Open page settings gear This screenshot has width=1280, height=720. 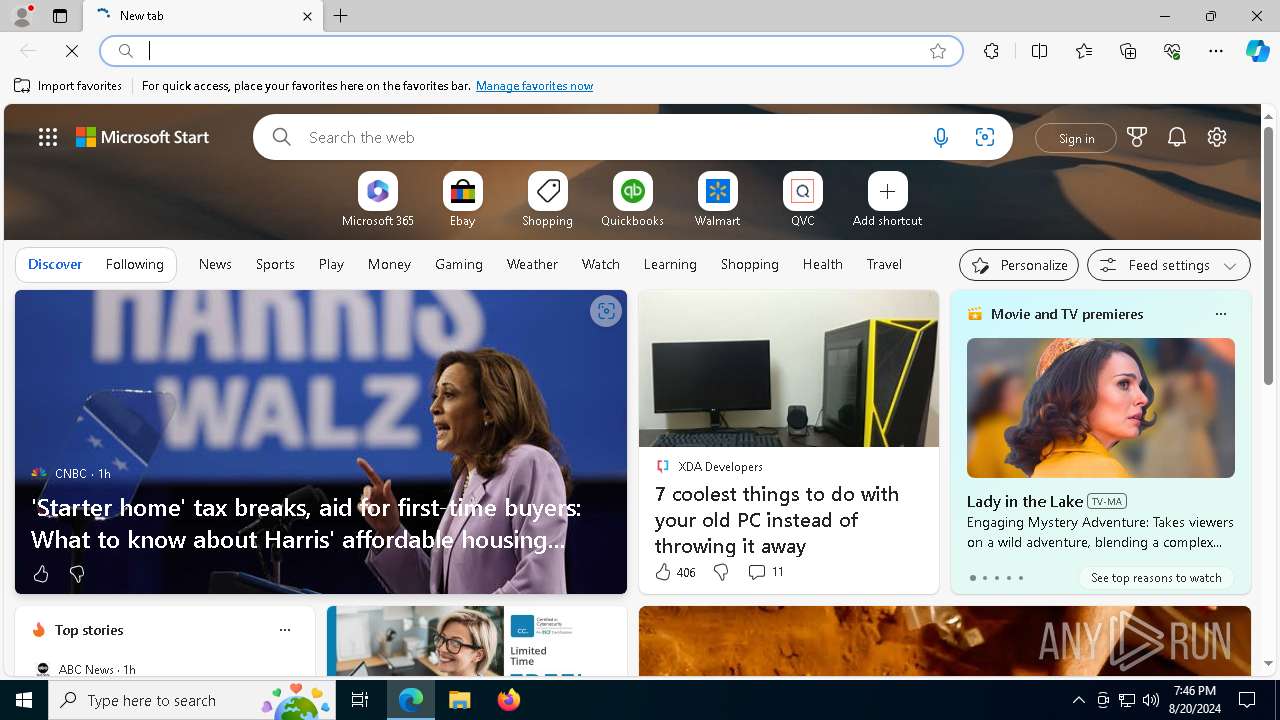point(1217,138)
